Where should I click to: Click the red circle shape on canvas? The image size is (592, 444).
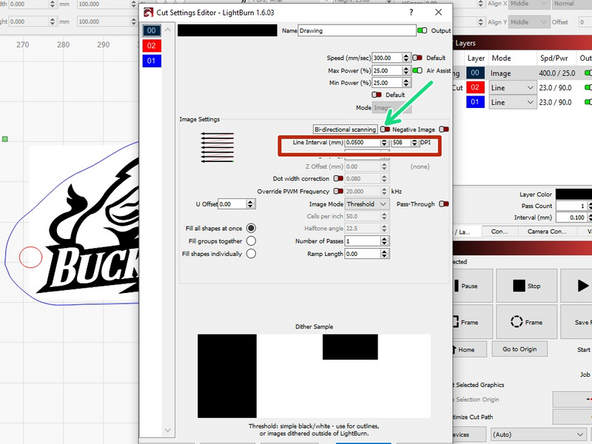pyautogui.click(x=31, y=257)
